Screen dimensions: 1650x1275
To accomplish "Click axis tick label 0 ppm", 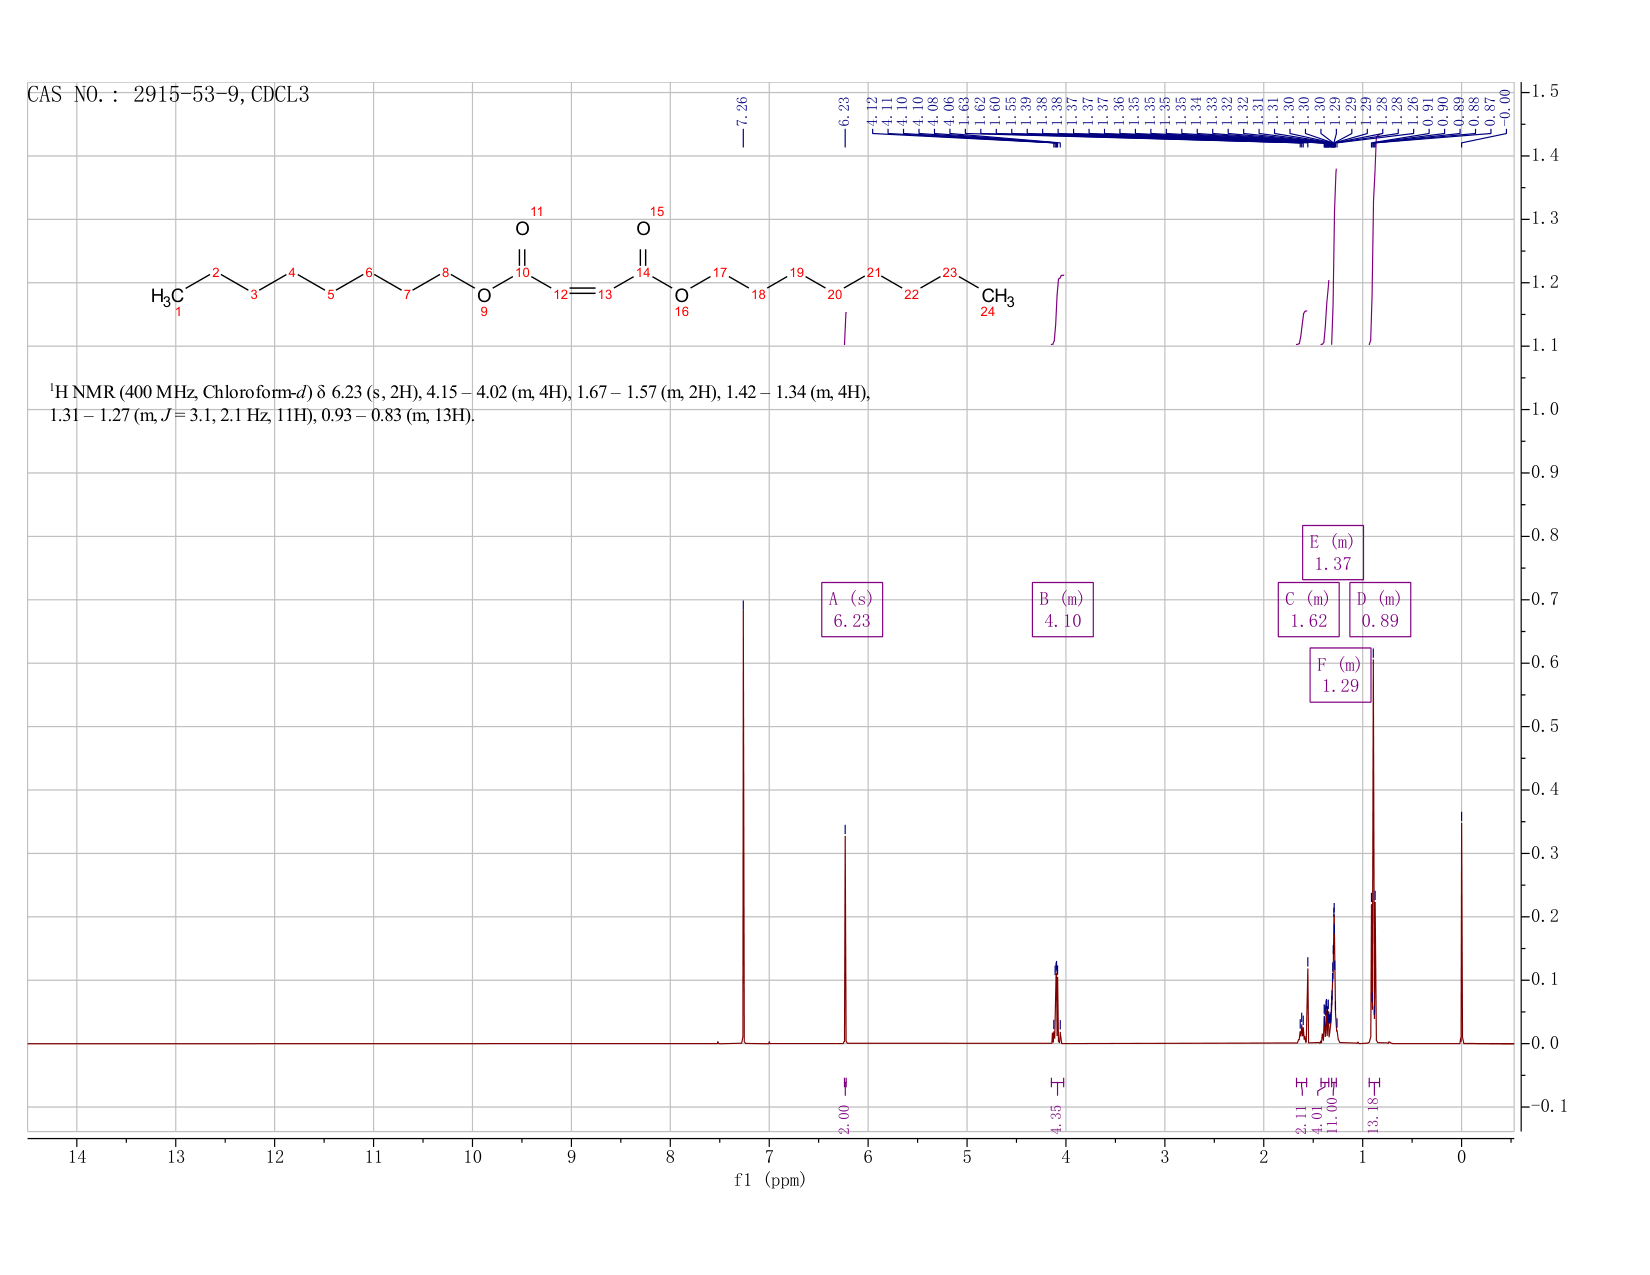I will (1462, 1157).
